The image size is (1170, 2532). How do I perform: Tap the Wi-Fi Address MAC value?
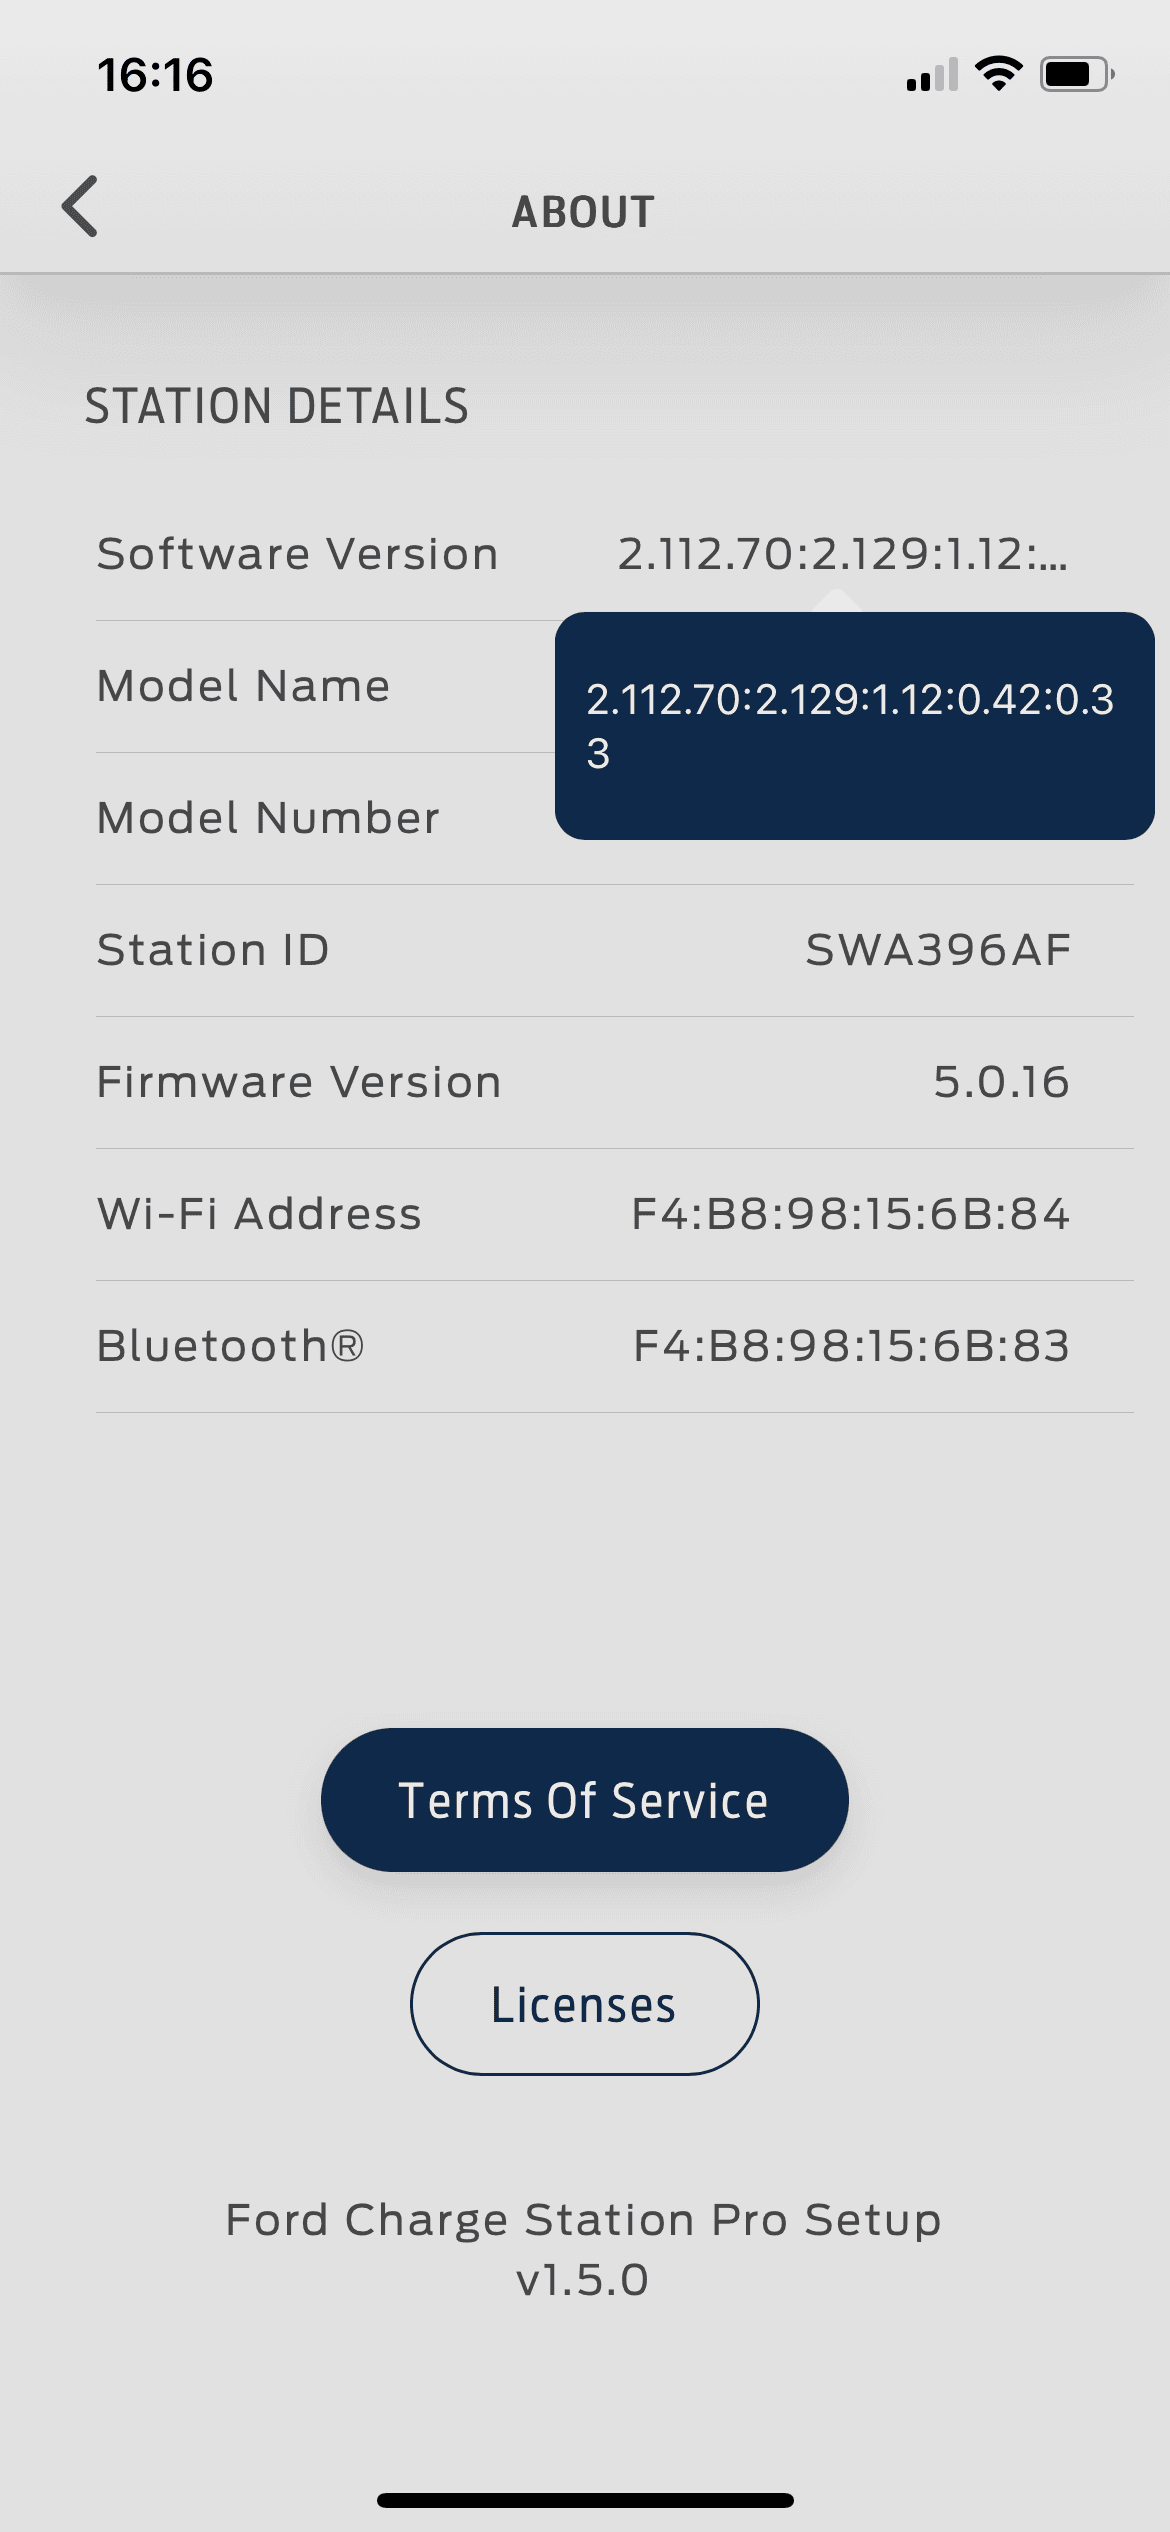(850, 1214)
